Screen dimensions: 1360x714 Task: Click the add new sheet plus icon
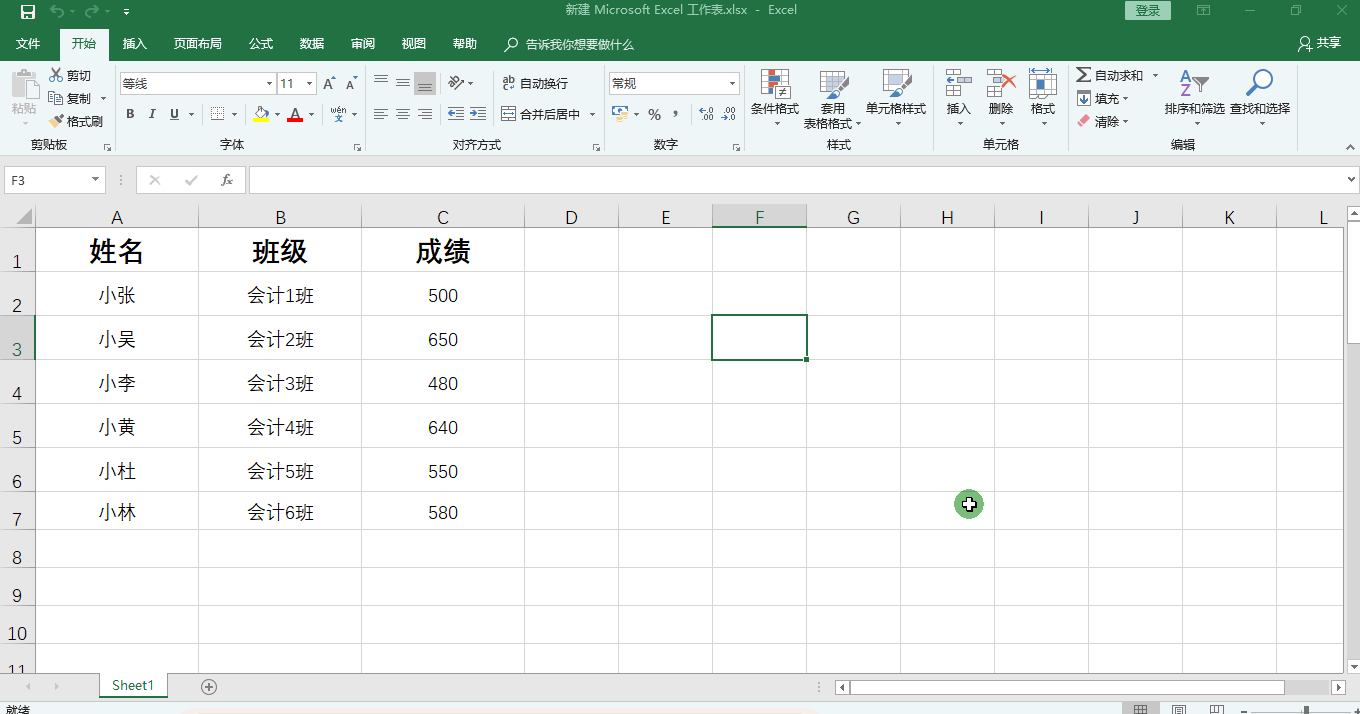[209, 686]
